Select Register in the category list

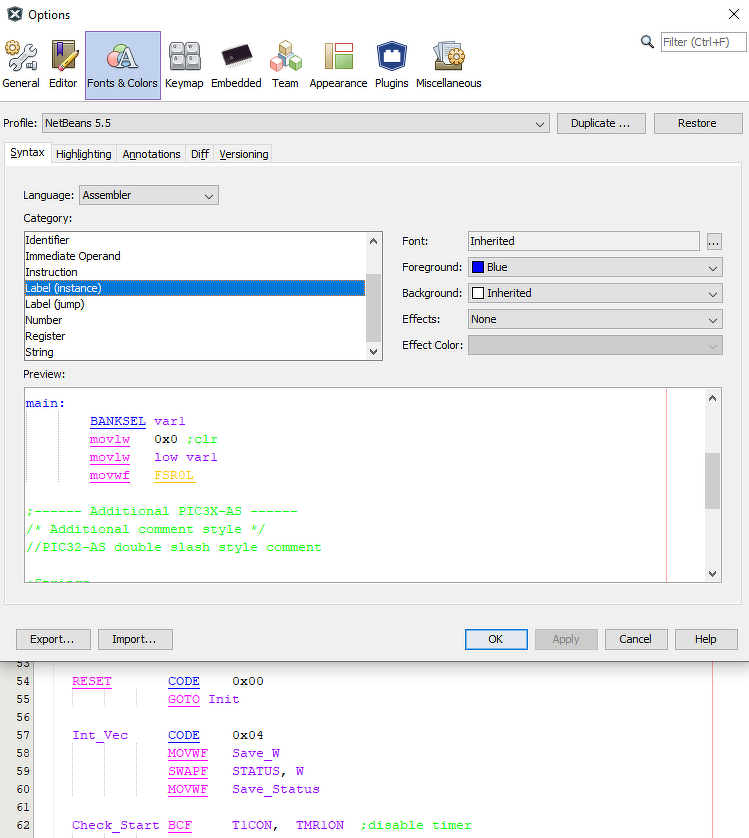(x=195, y=336)
